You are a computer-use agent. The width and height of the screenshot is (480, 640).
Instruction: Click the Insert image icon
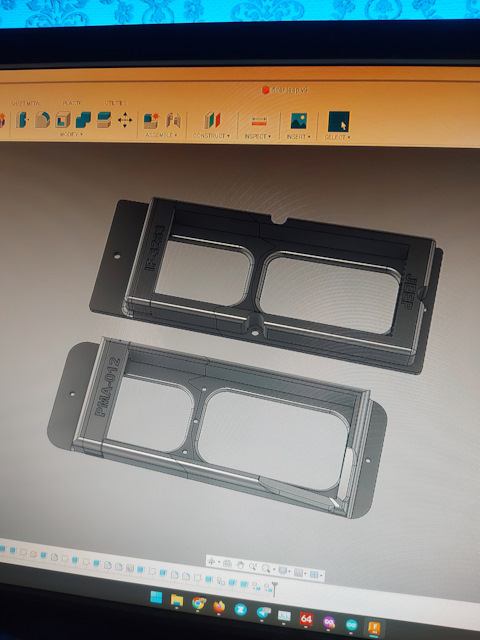pyautogui.click(x=299, y=121)
